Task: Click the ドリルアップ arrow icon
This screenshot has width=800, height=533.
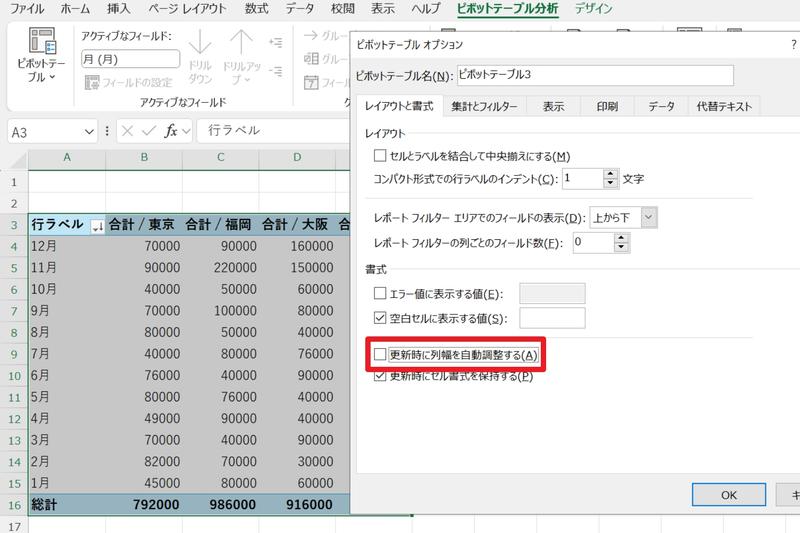Action: [x=241, y=42]
